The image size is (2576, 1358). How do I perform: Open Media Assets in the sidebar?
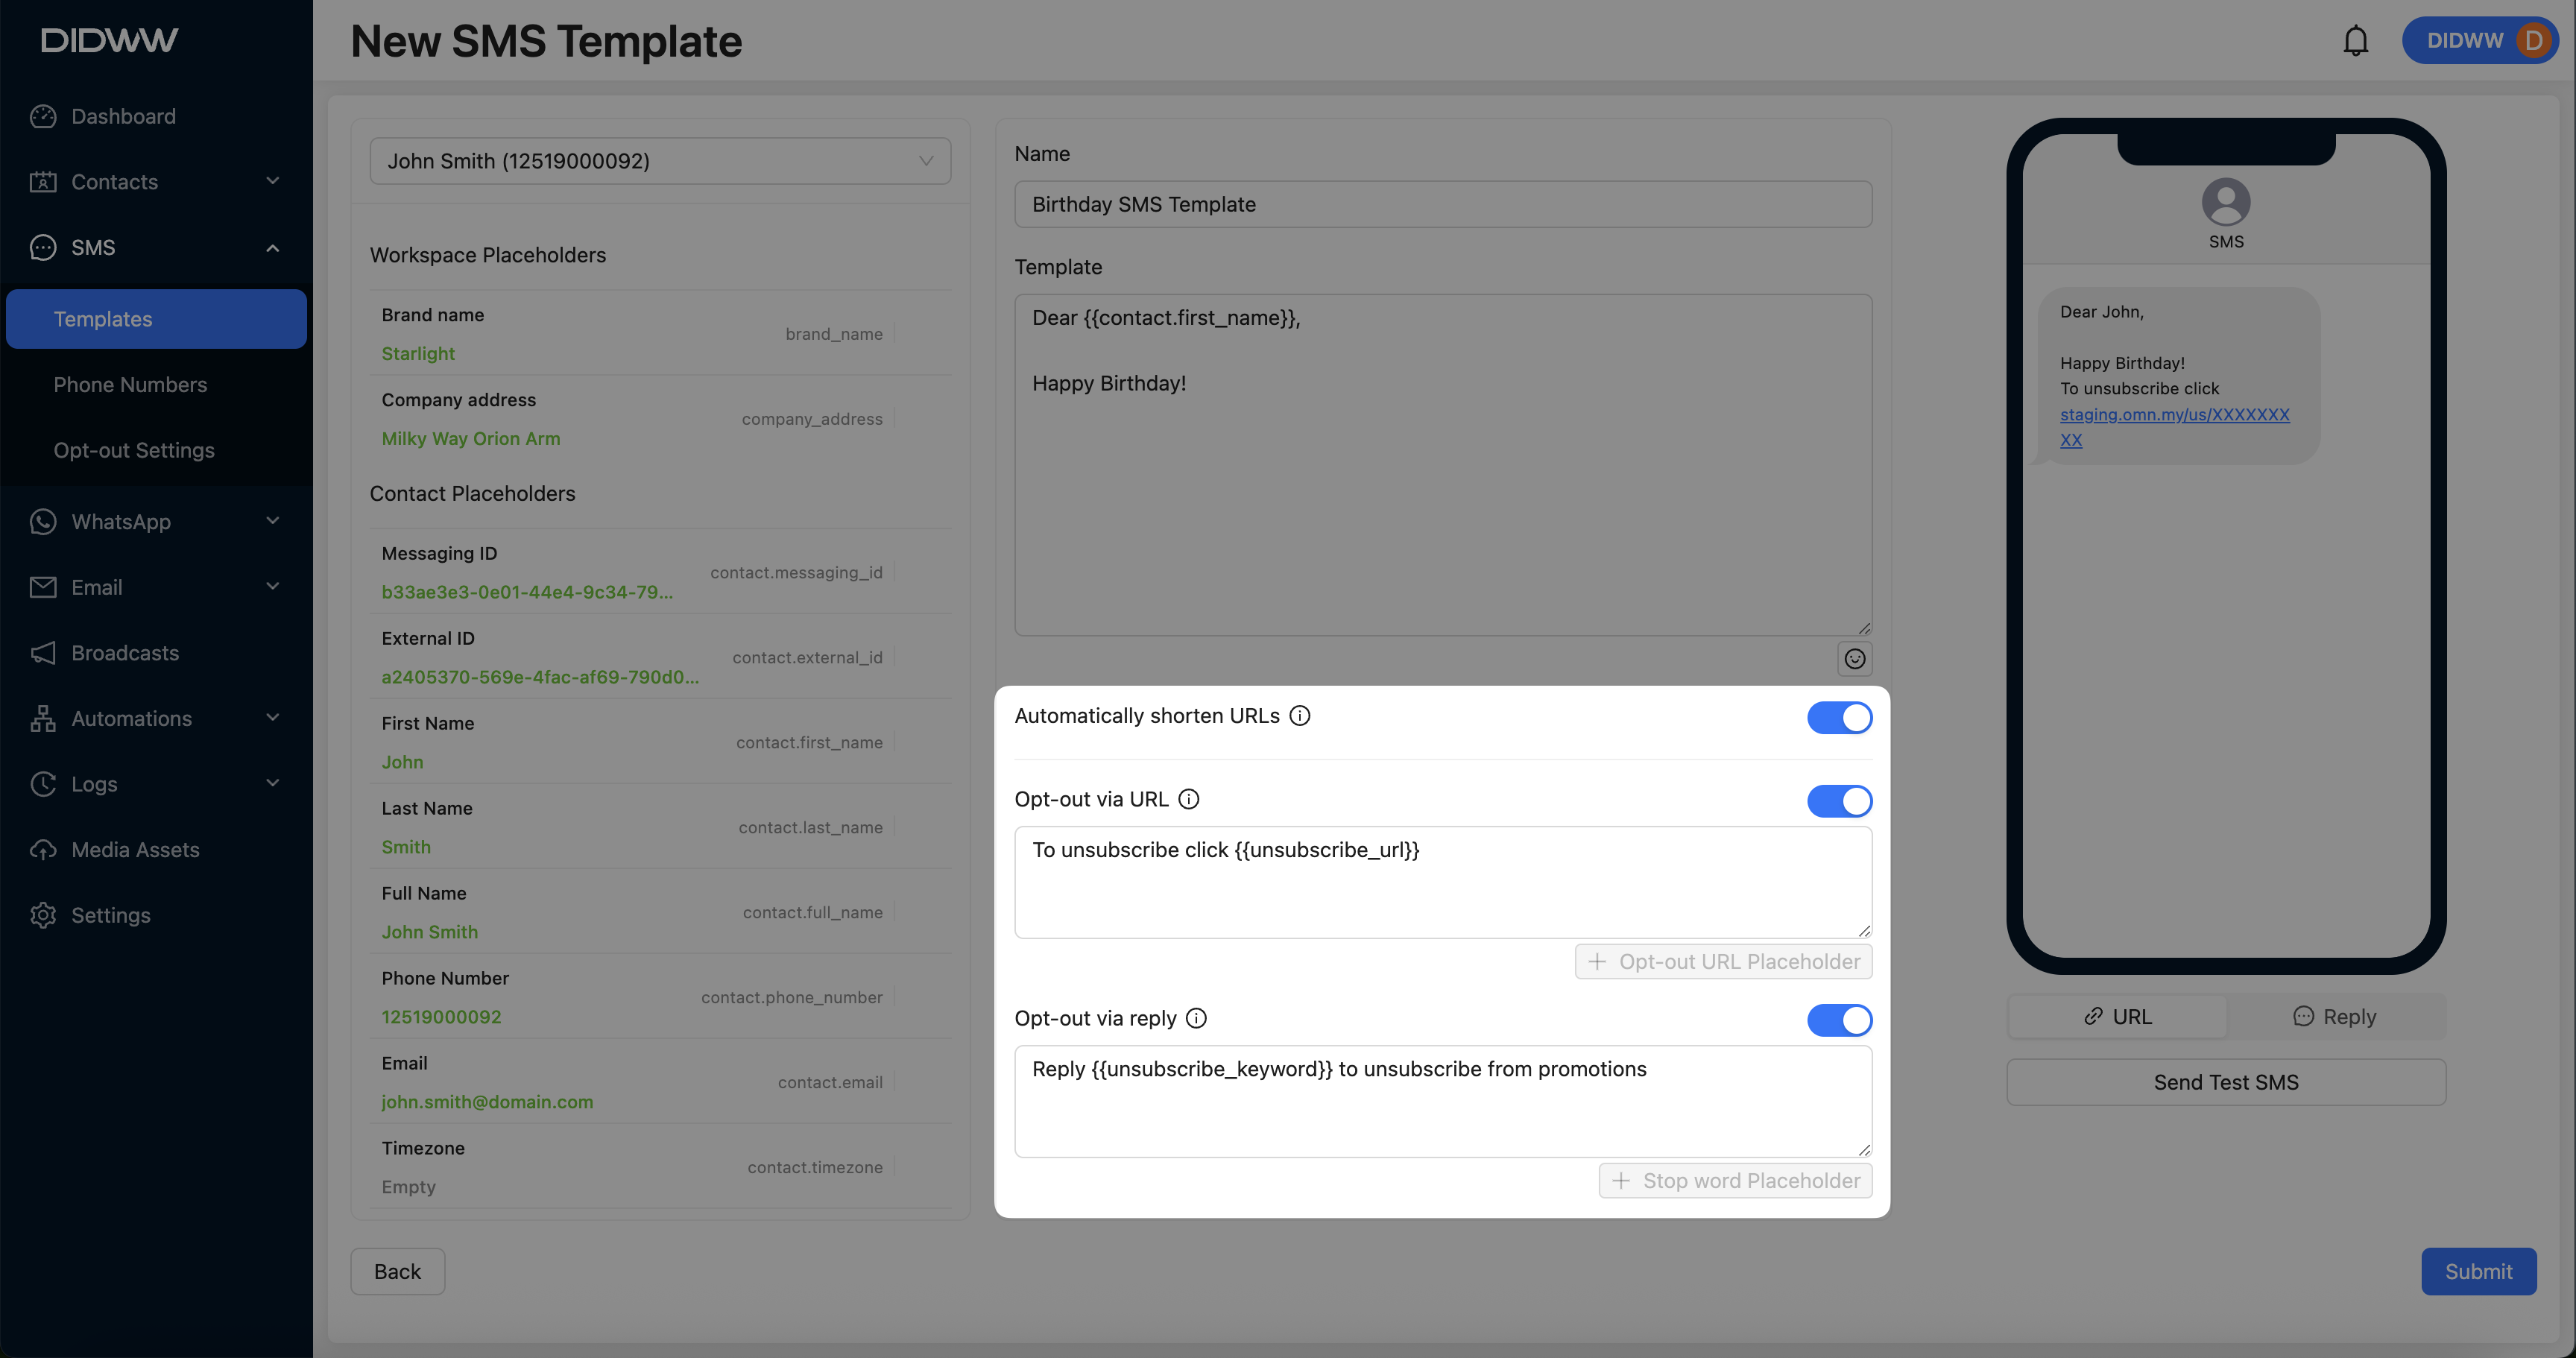(x=135, y=850)
